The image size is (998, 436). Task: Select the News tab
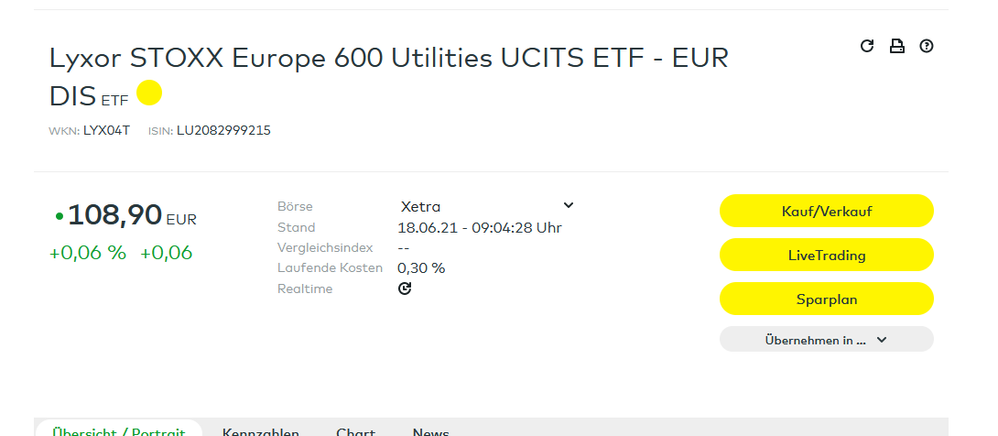pos(431,432)
